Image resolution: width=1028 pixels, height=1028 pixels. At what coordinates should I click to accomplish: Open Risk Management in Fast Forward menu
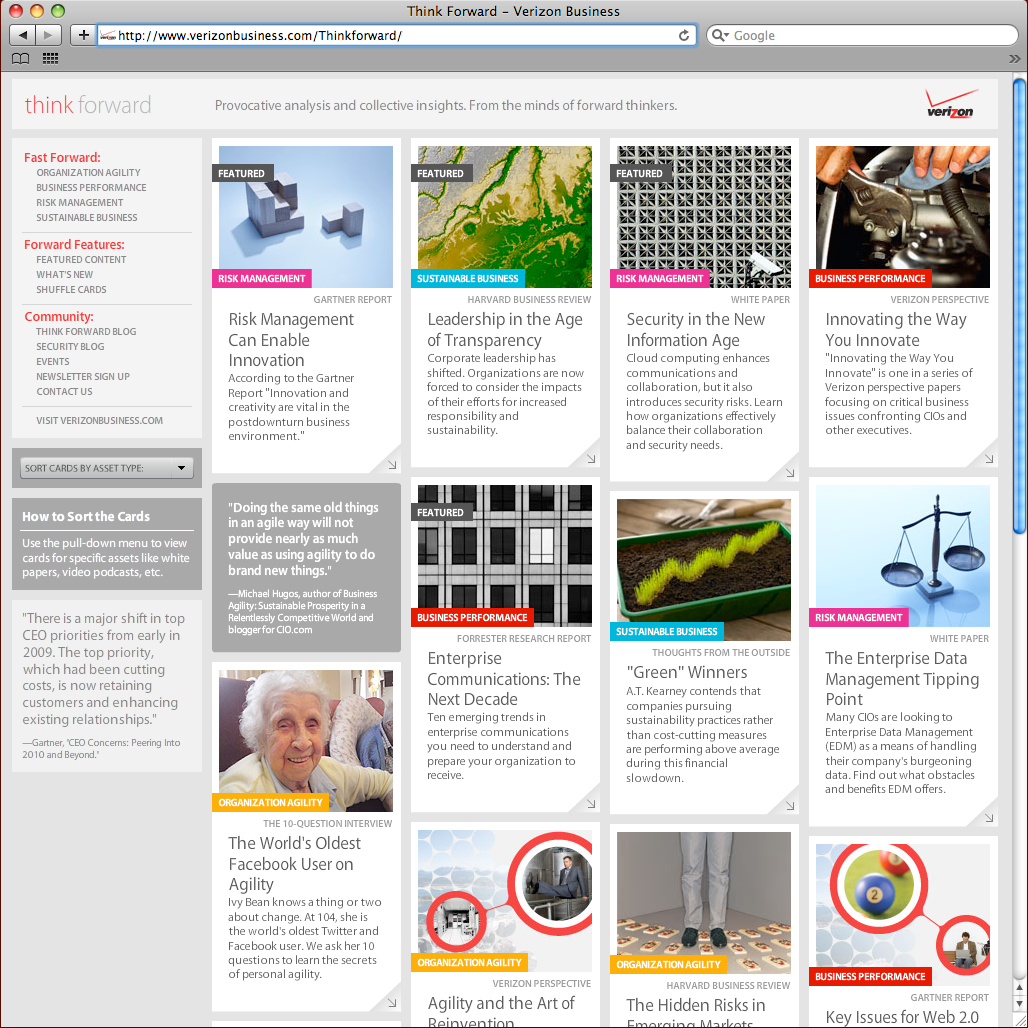(79, 203)
